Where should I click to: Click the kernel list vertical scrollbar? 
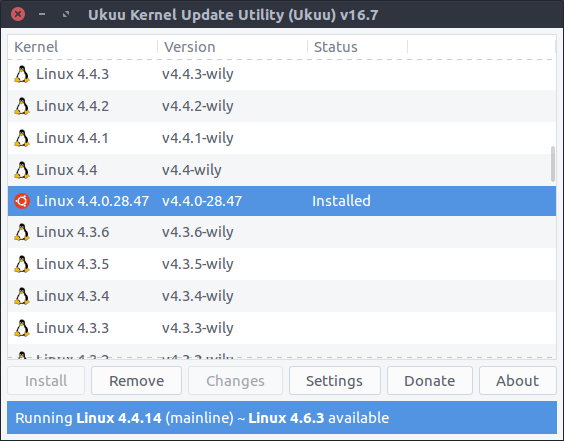[x=553, y=164]
